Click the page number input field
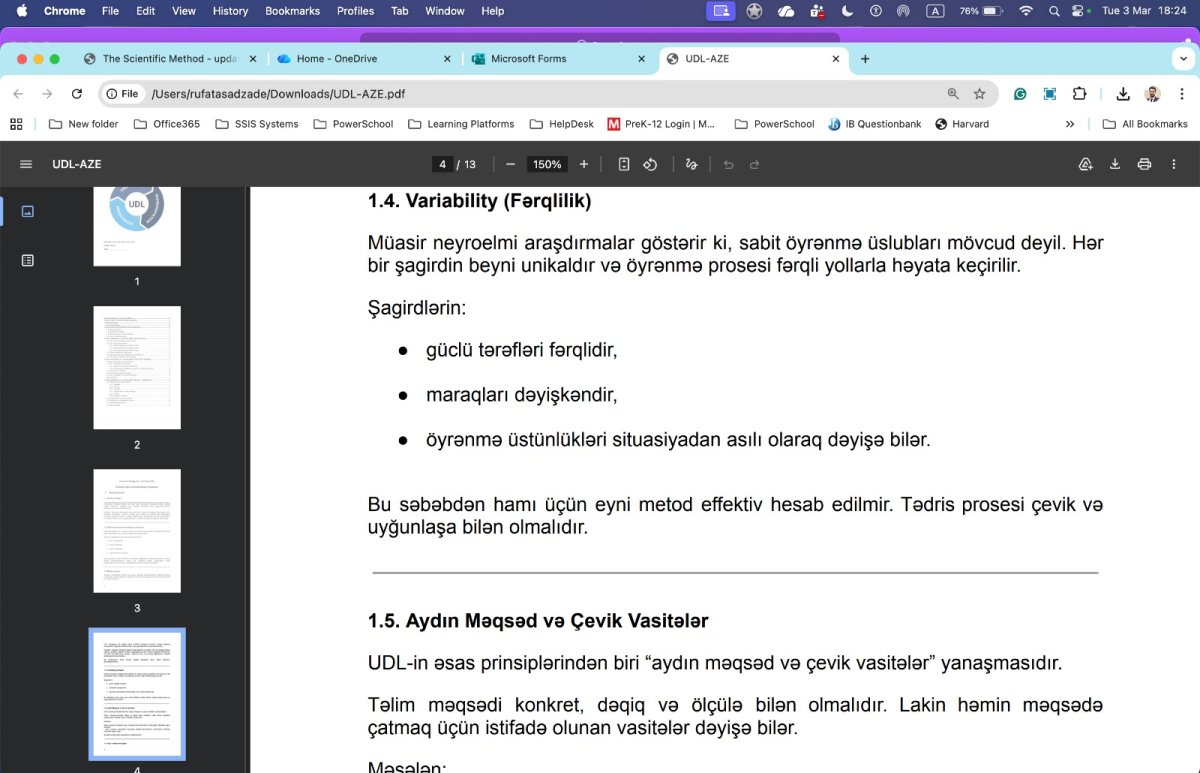 click(x=442, y=164)
